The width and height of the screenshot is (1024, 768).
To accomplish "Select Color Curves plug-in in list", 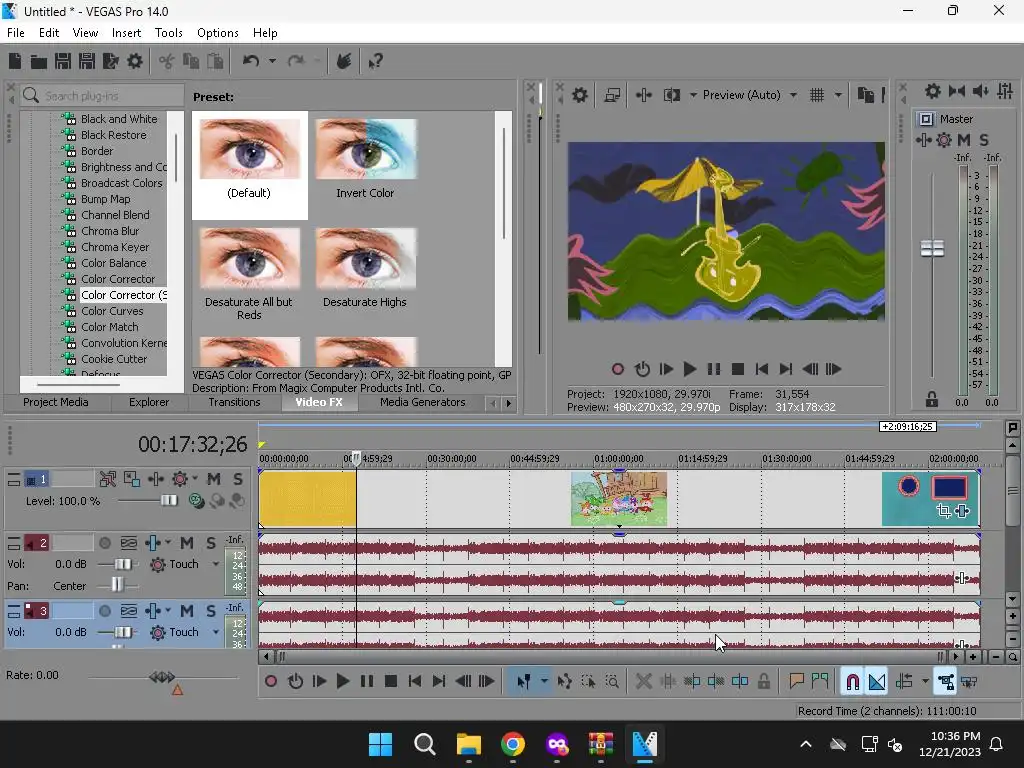I will pos(112,311).
